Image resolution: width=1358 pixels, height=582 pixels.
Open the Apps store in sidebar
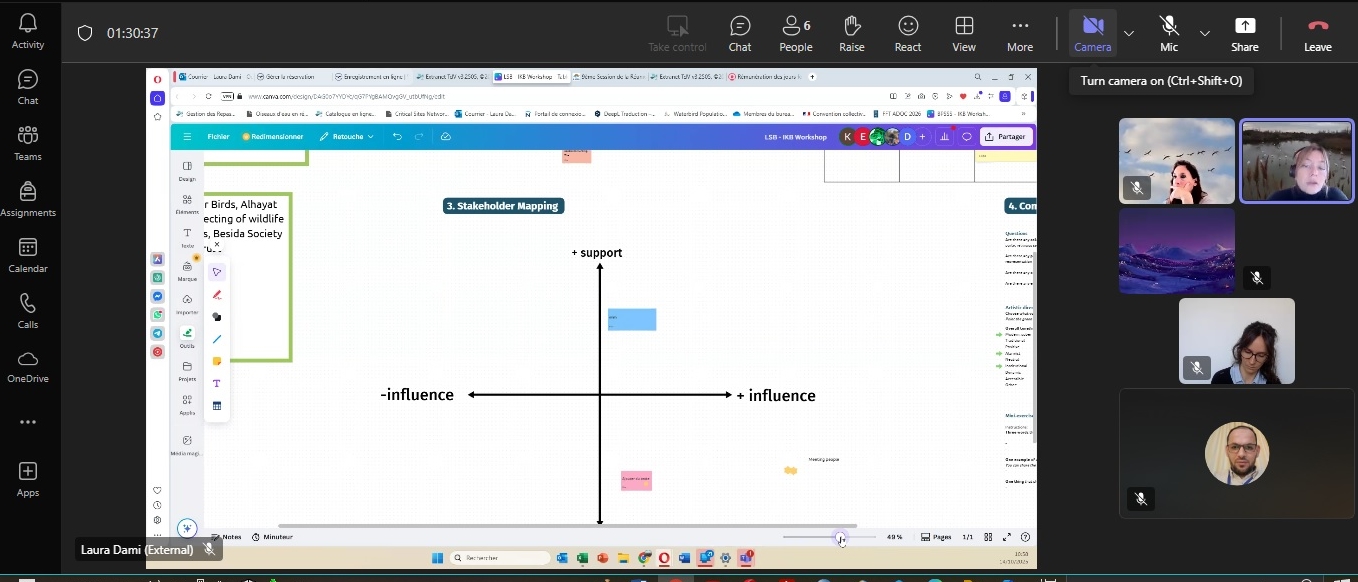pyautogui.click(x=28, y=478)
